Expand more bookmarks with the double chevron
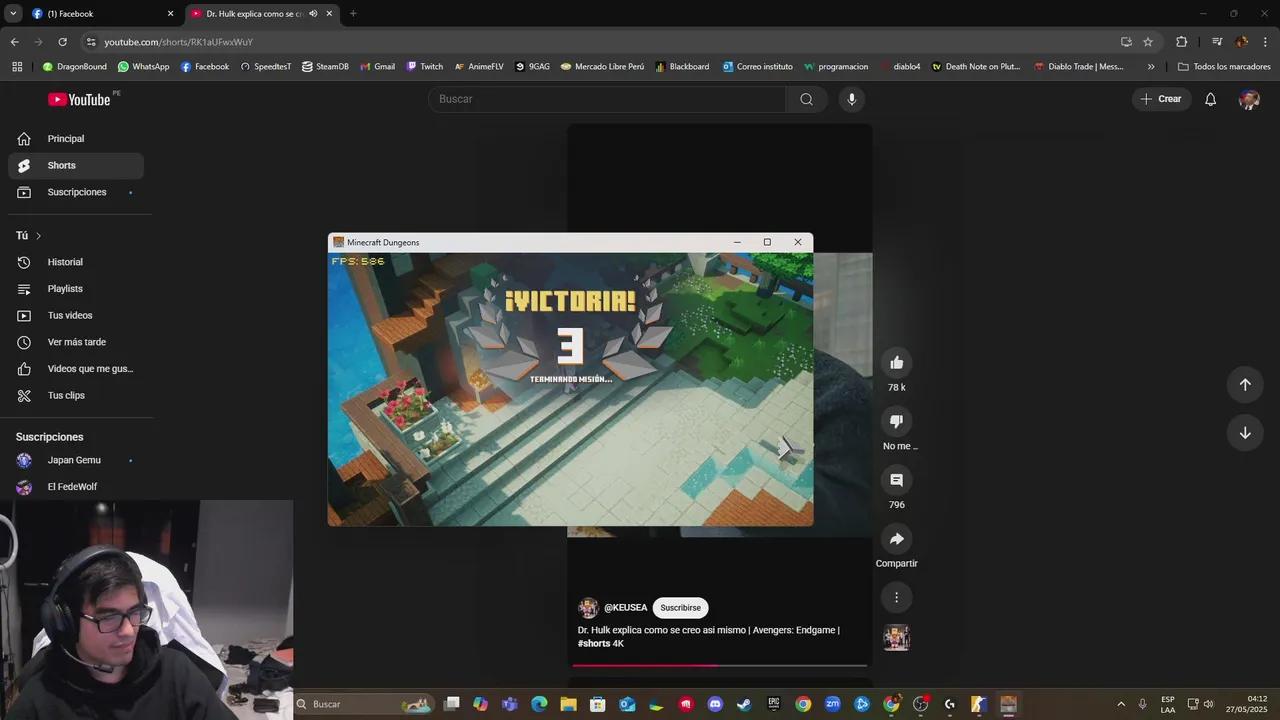Screen dimensions: 1280x720 [1151, 67]
